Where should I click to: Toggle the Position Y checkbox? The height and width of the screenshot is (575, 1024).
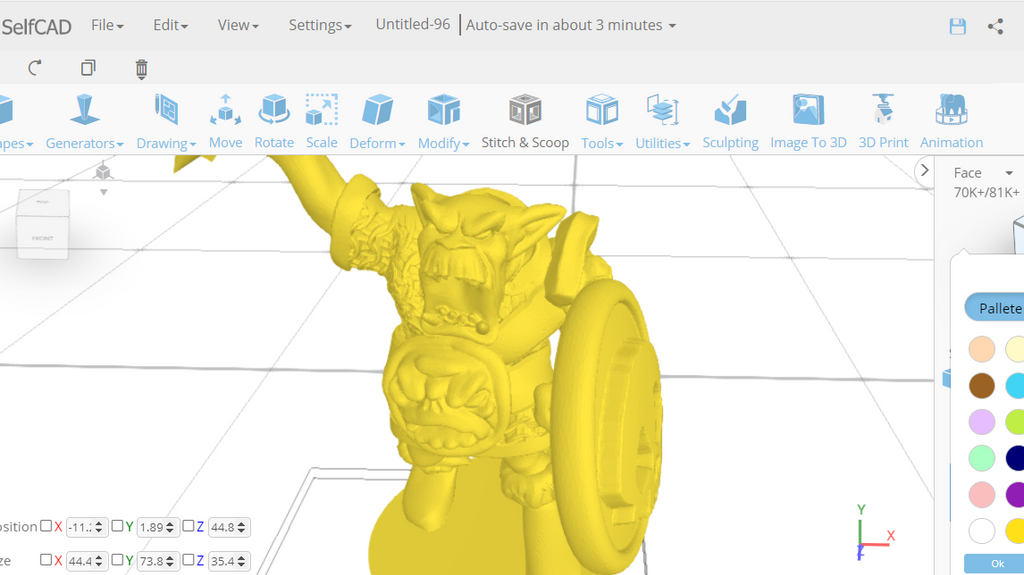117,526
